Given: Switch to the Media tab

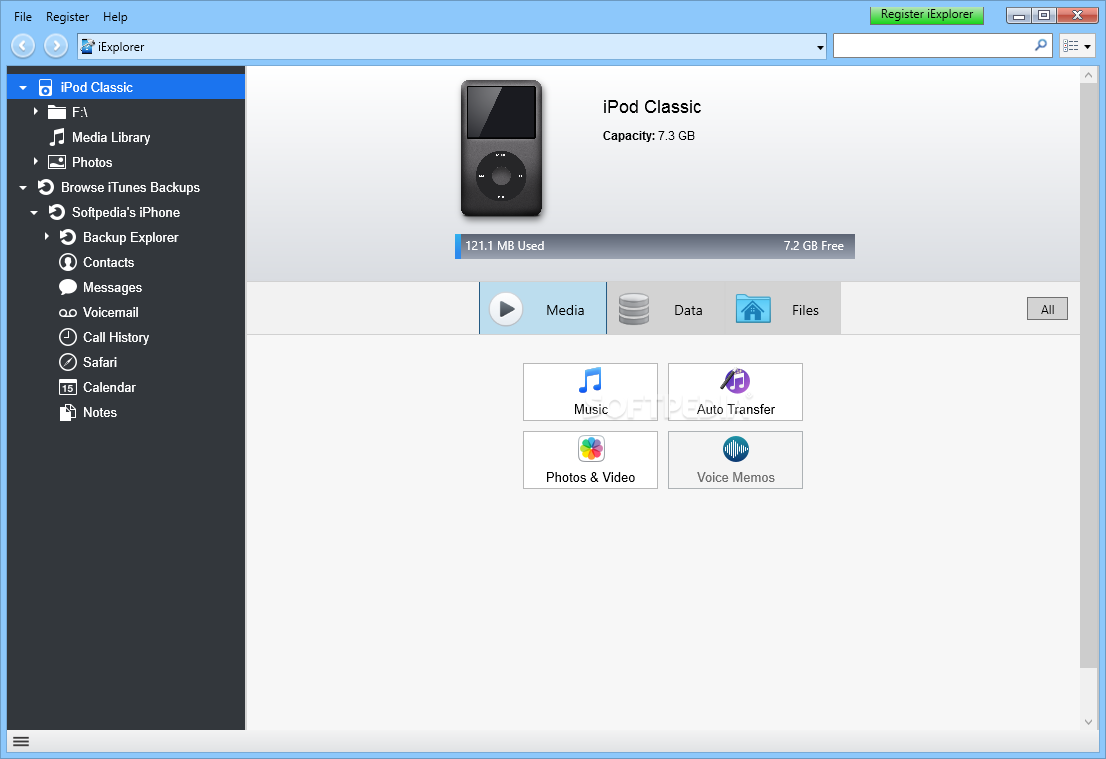Looking at the screenshot, I should coord(542,308).
